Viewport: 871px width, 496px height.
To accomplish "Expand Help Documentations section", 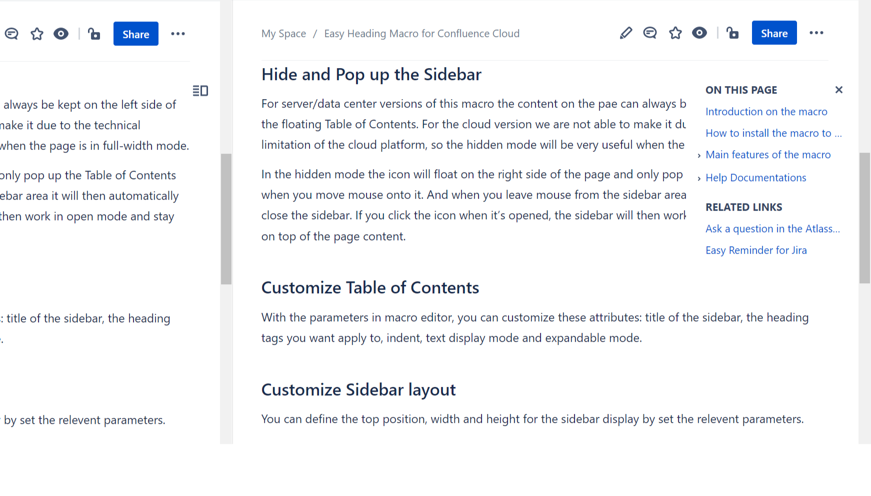I will pos(699,179).
